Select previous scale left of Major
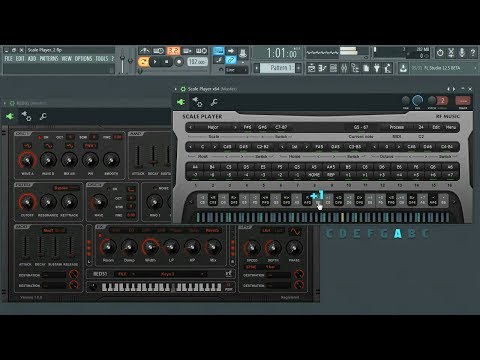The image size is (480, 360). tap(190, 127)
